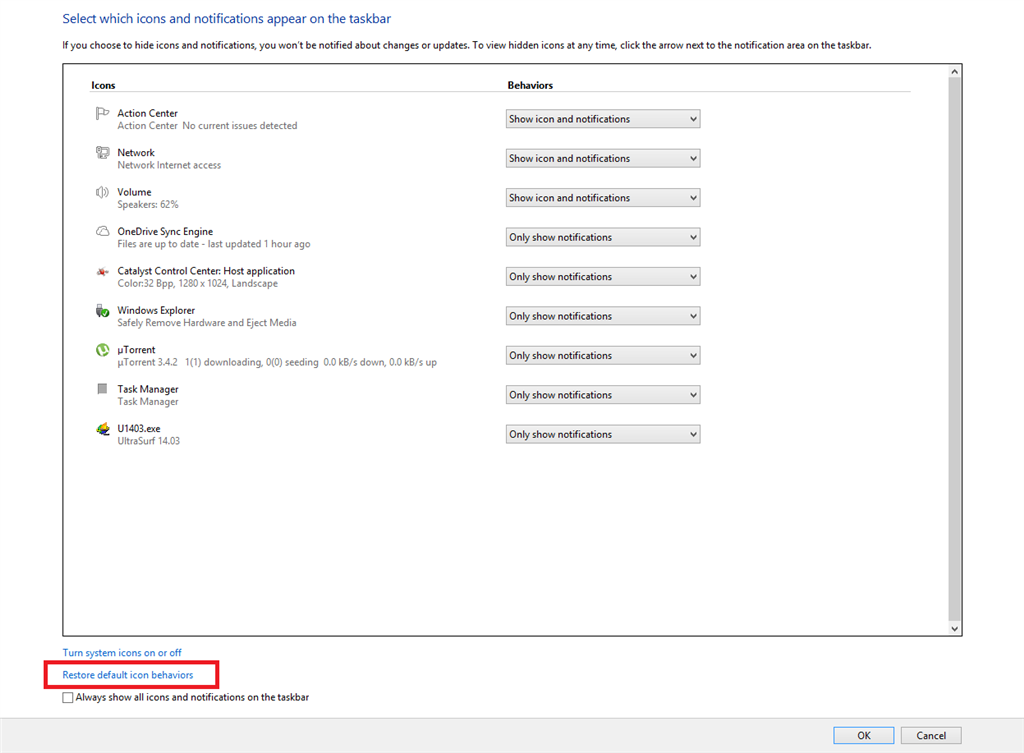Open Volume behavior dropdown
The width and height of the screenshot is (1024, 753).
[603, 198]
